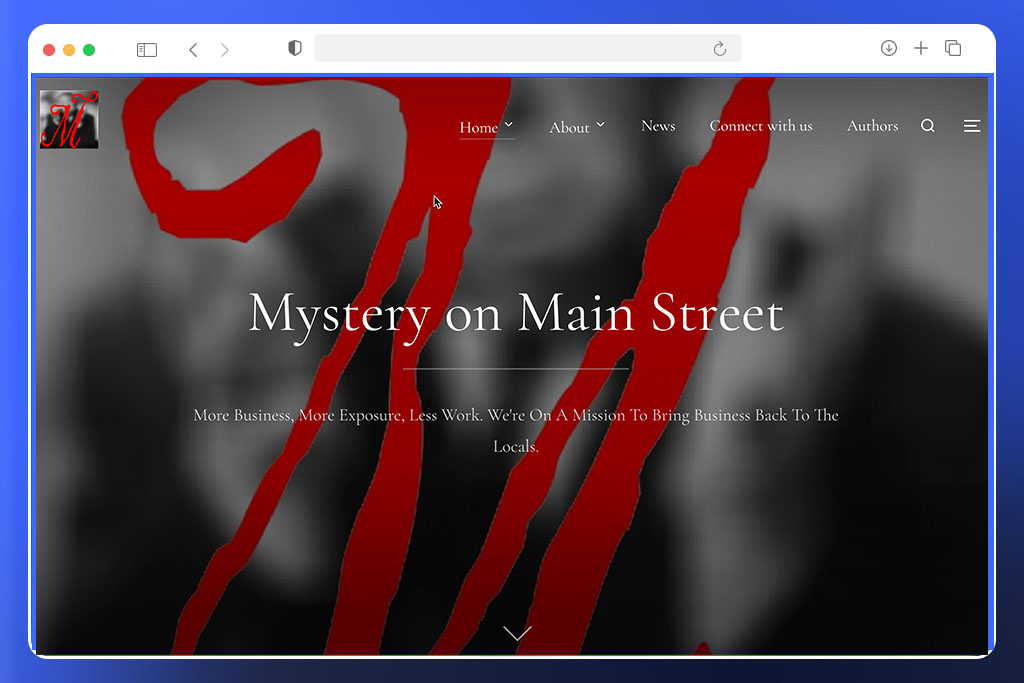Viewport: 1024px width, 683px height.
Task: Navigate back using the back arrow
Action: tap(192, 48)
